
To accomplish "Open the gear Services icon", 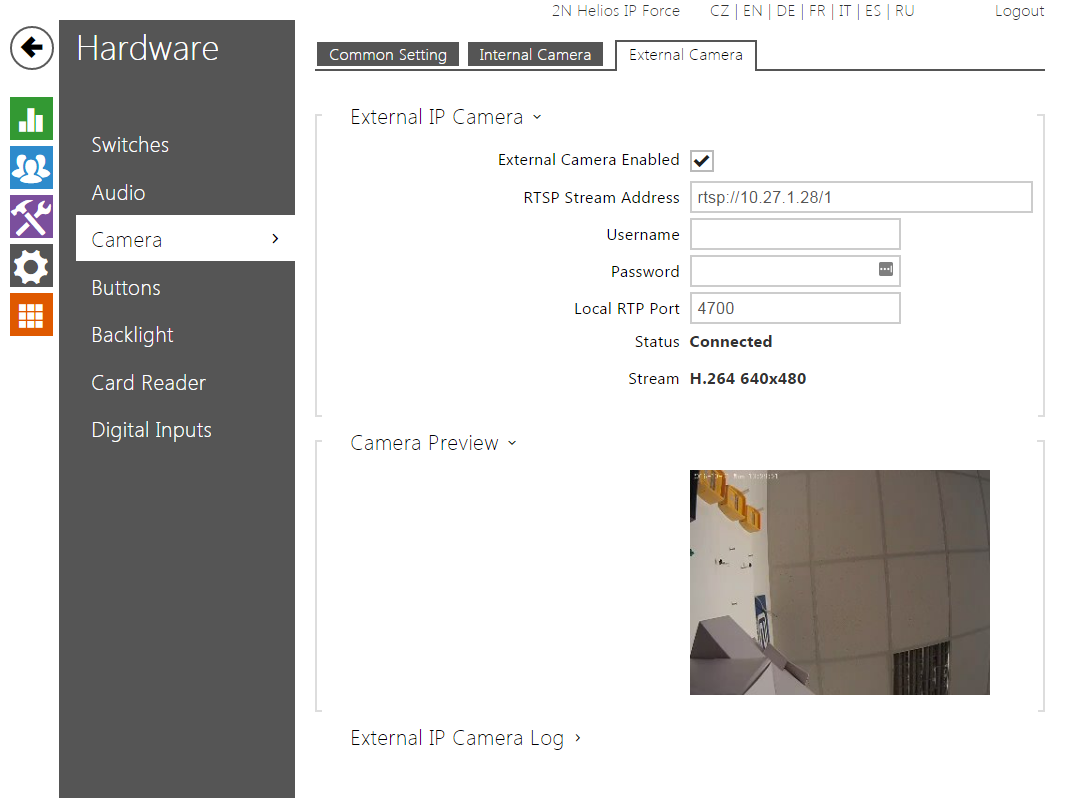I will pos(31,266).
